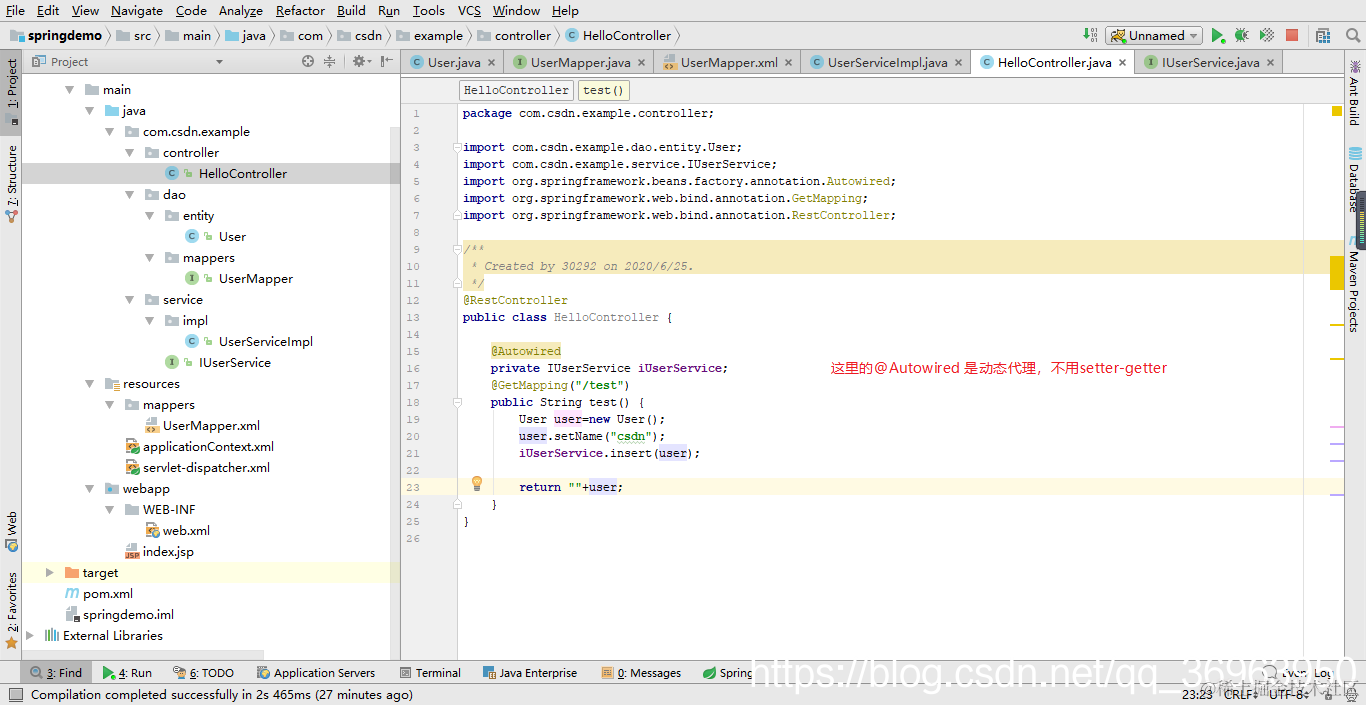Select applicationContext.xml in project tree

[x=210, y=446]
